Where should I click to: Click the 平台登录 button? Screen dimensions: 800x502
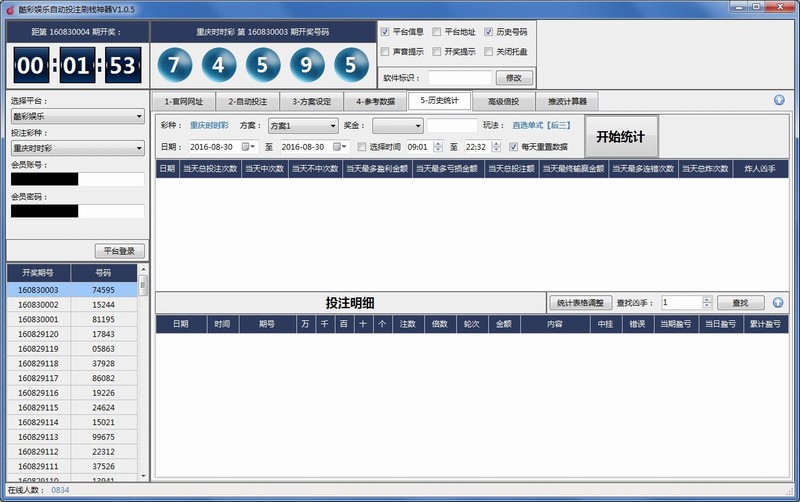coord(120,251)
